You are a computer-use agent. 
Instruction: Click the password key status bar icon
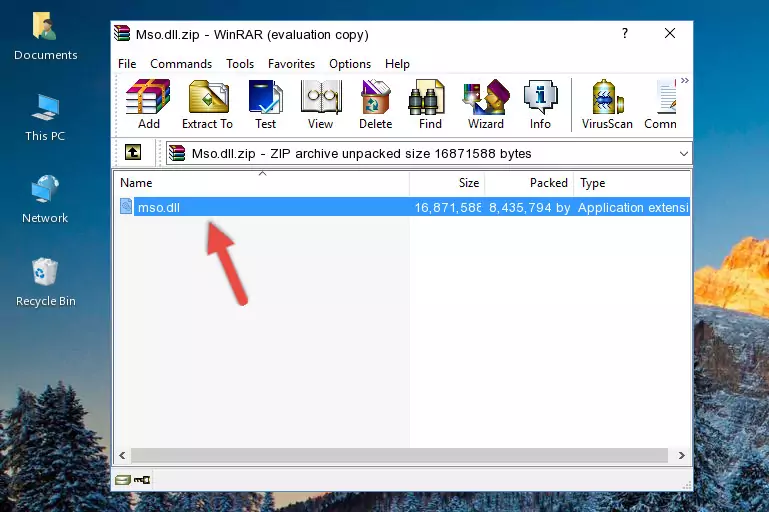tap(142, 480)
